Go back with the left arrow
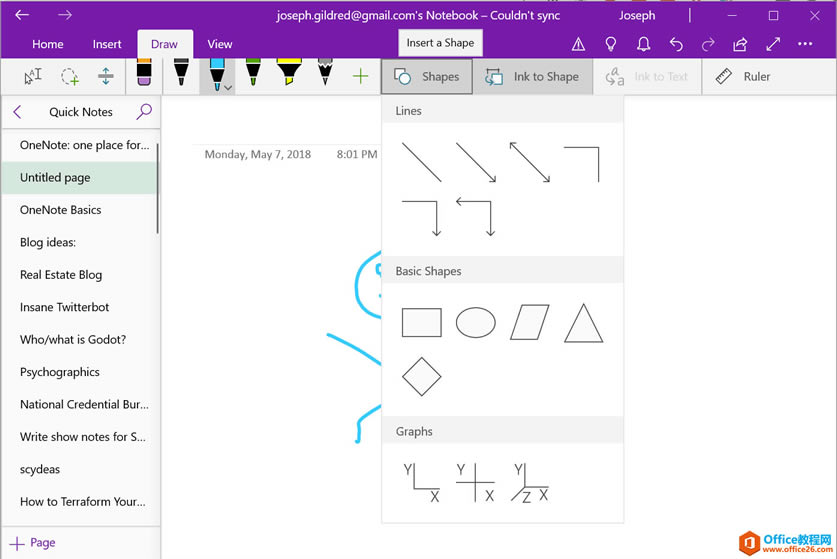 tap(22, 15)
